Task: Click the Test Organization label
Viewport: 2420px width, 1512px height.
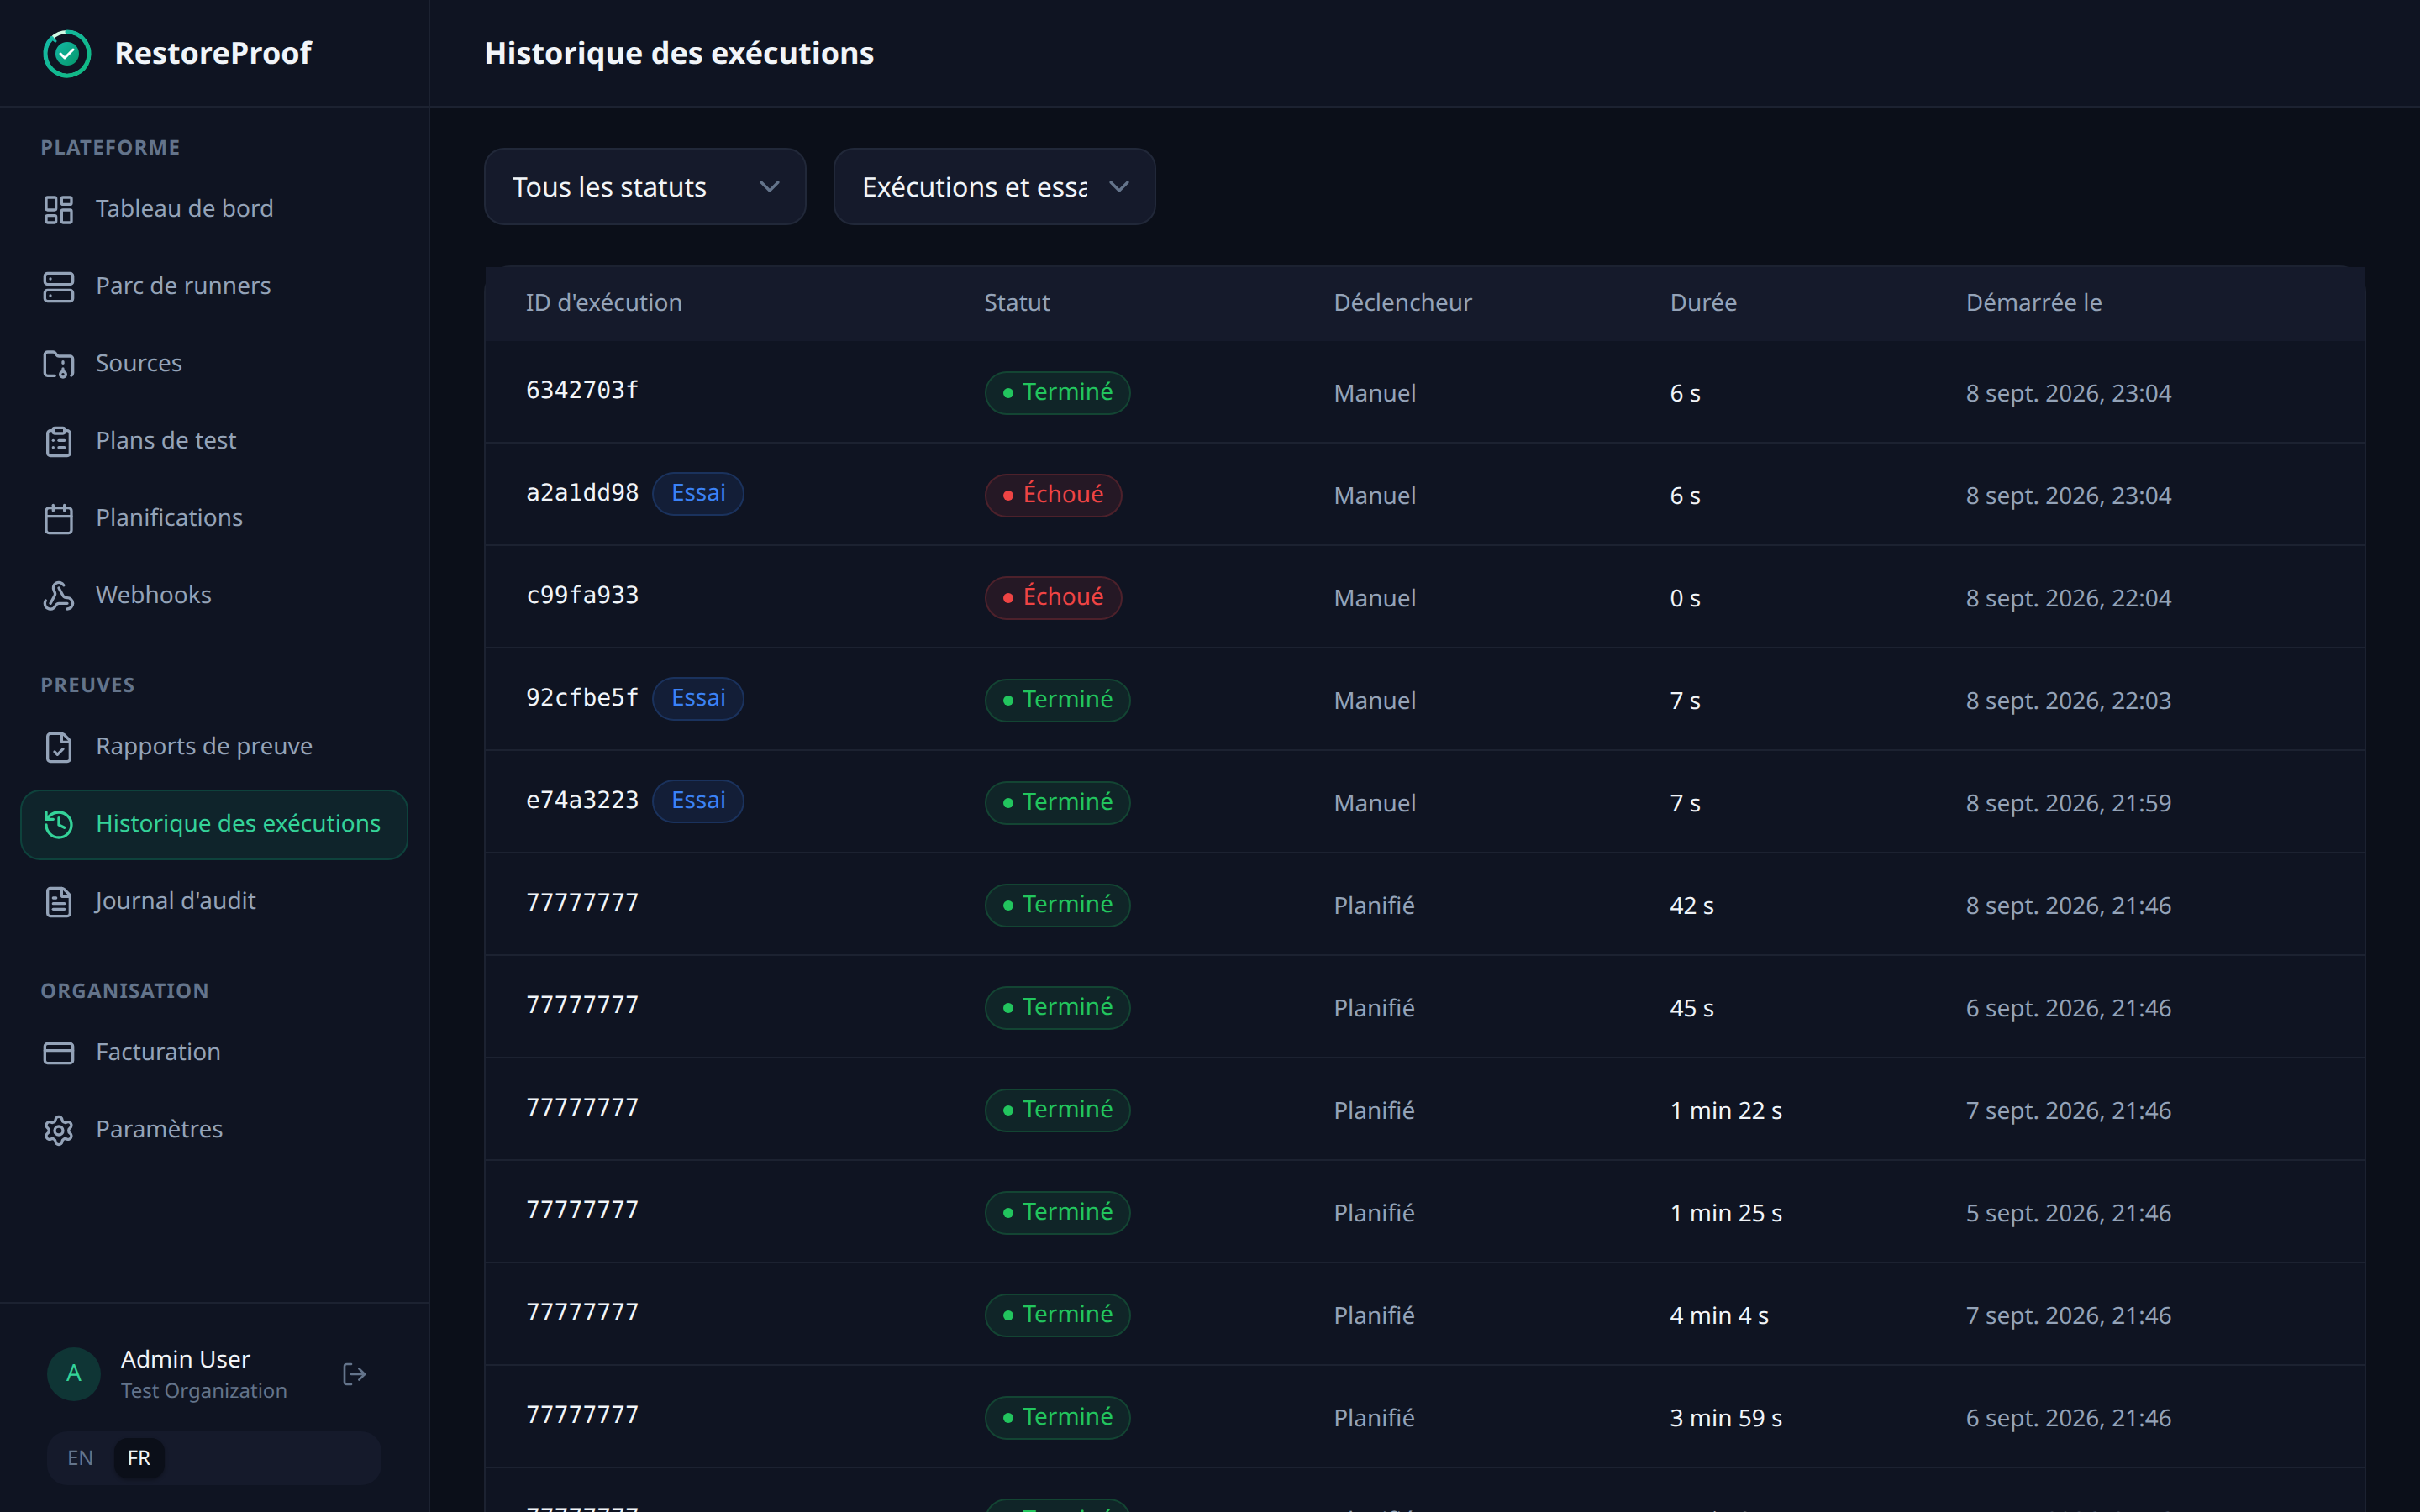Action: [204, 1391]
